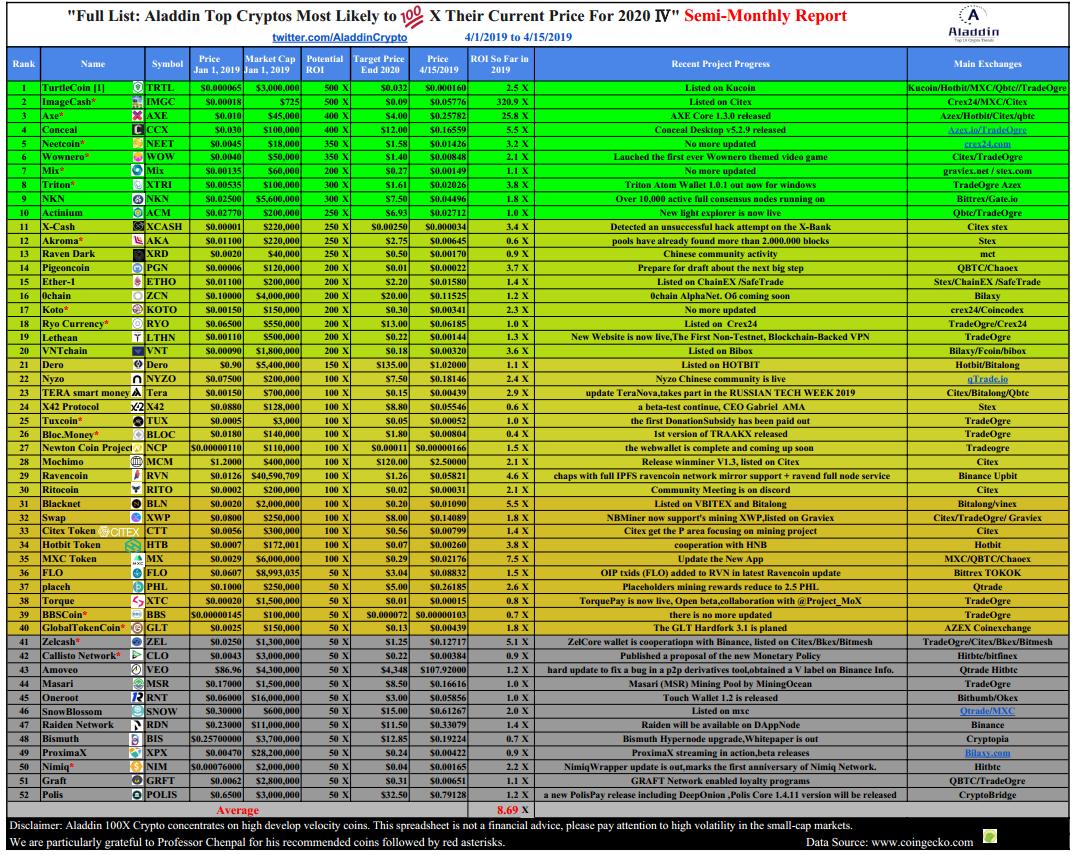Click the Wownero coin icon
The width and height of the screenshot is (1075, 855).
138,157
